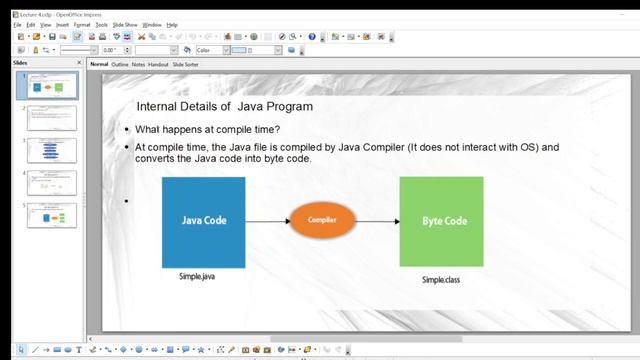Viewport: 640px width, 360px height.
Task: Switch to the Outline view tab
Action: (120, 64)
